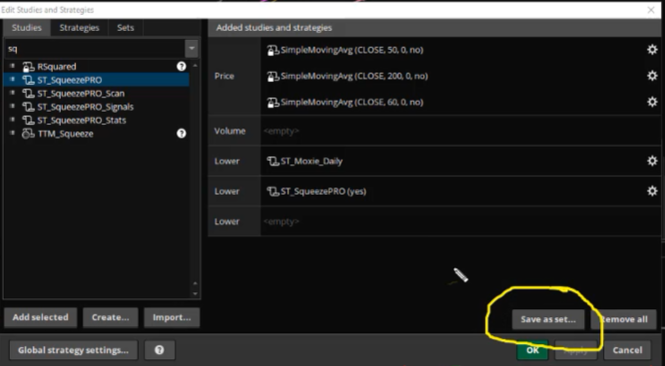Image resolution: width=665 pixels, height=366 pixels.
Task: Expand the ST_SqueezePRO_Signals tree row
Action: point(12,106)
